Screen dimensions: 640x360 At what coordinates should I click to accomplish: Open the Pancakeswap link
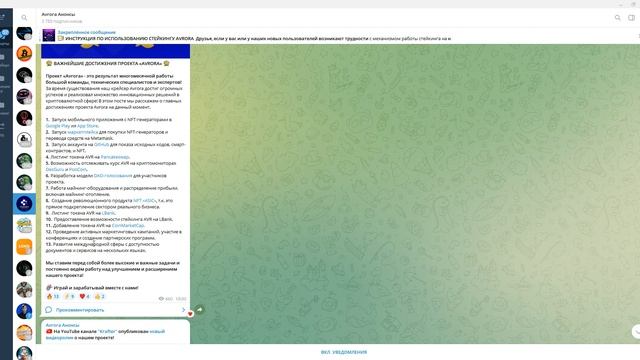(115, 157)
